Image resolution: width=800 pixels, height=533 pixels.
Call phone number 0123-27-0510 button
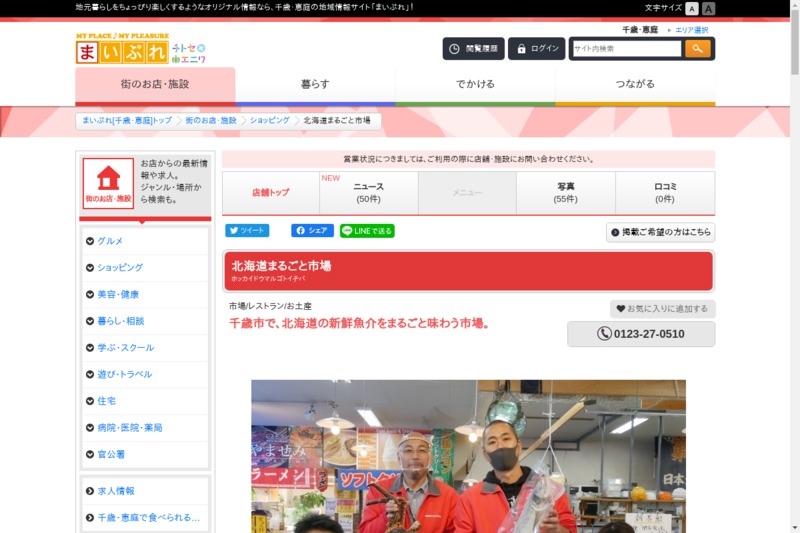(641, 334)
